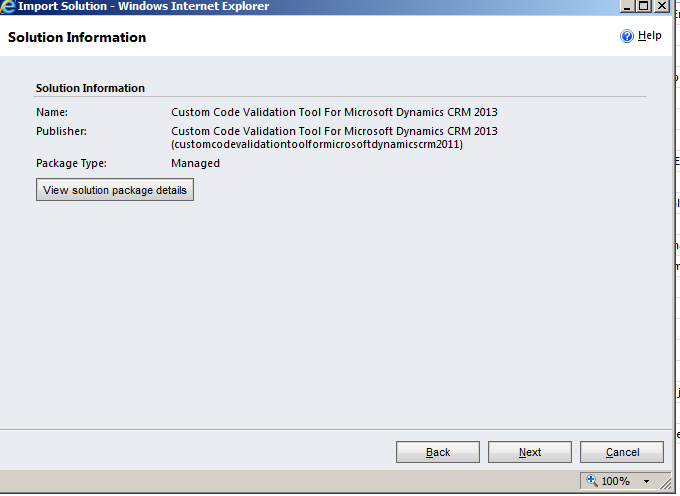The image size is (680, 496).
Task: Maximize the Import Solution window
Action: (644, 6)
